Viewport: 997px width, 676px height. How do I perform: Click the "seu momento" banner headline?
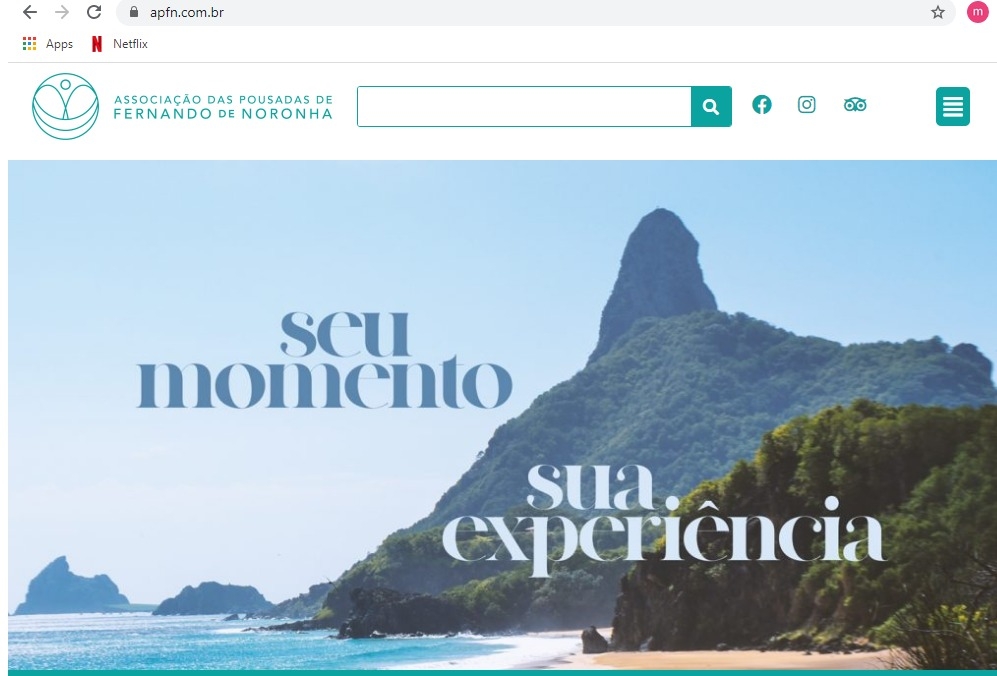pyautogui.click(x=325, y=359)
